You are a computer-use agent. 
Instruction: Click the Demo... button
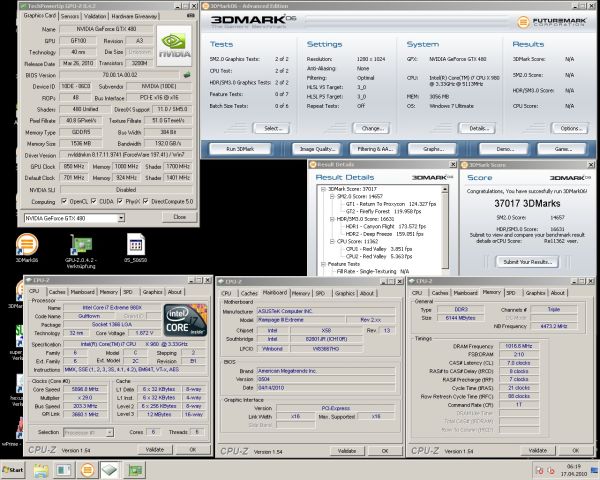point(504,149)
